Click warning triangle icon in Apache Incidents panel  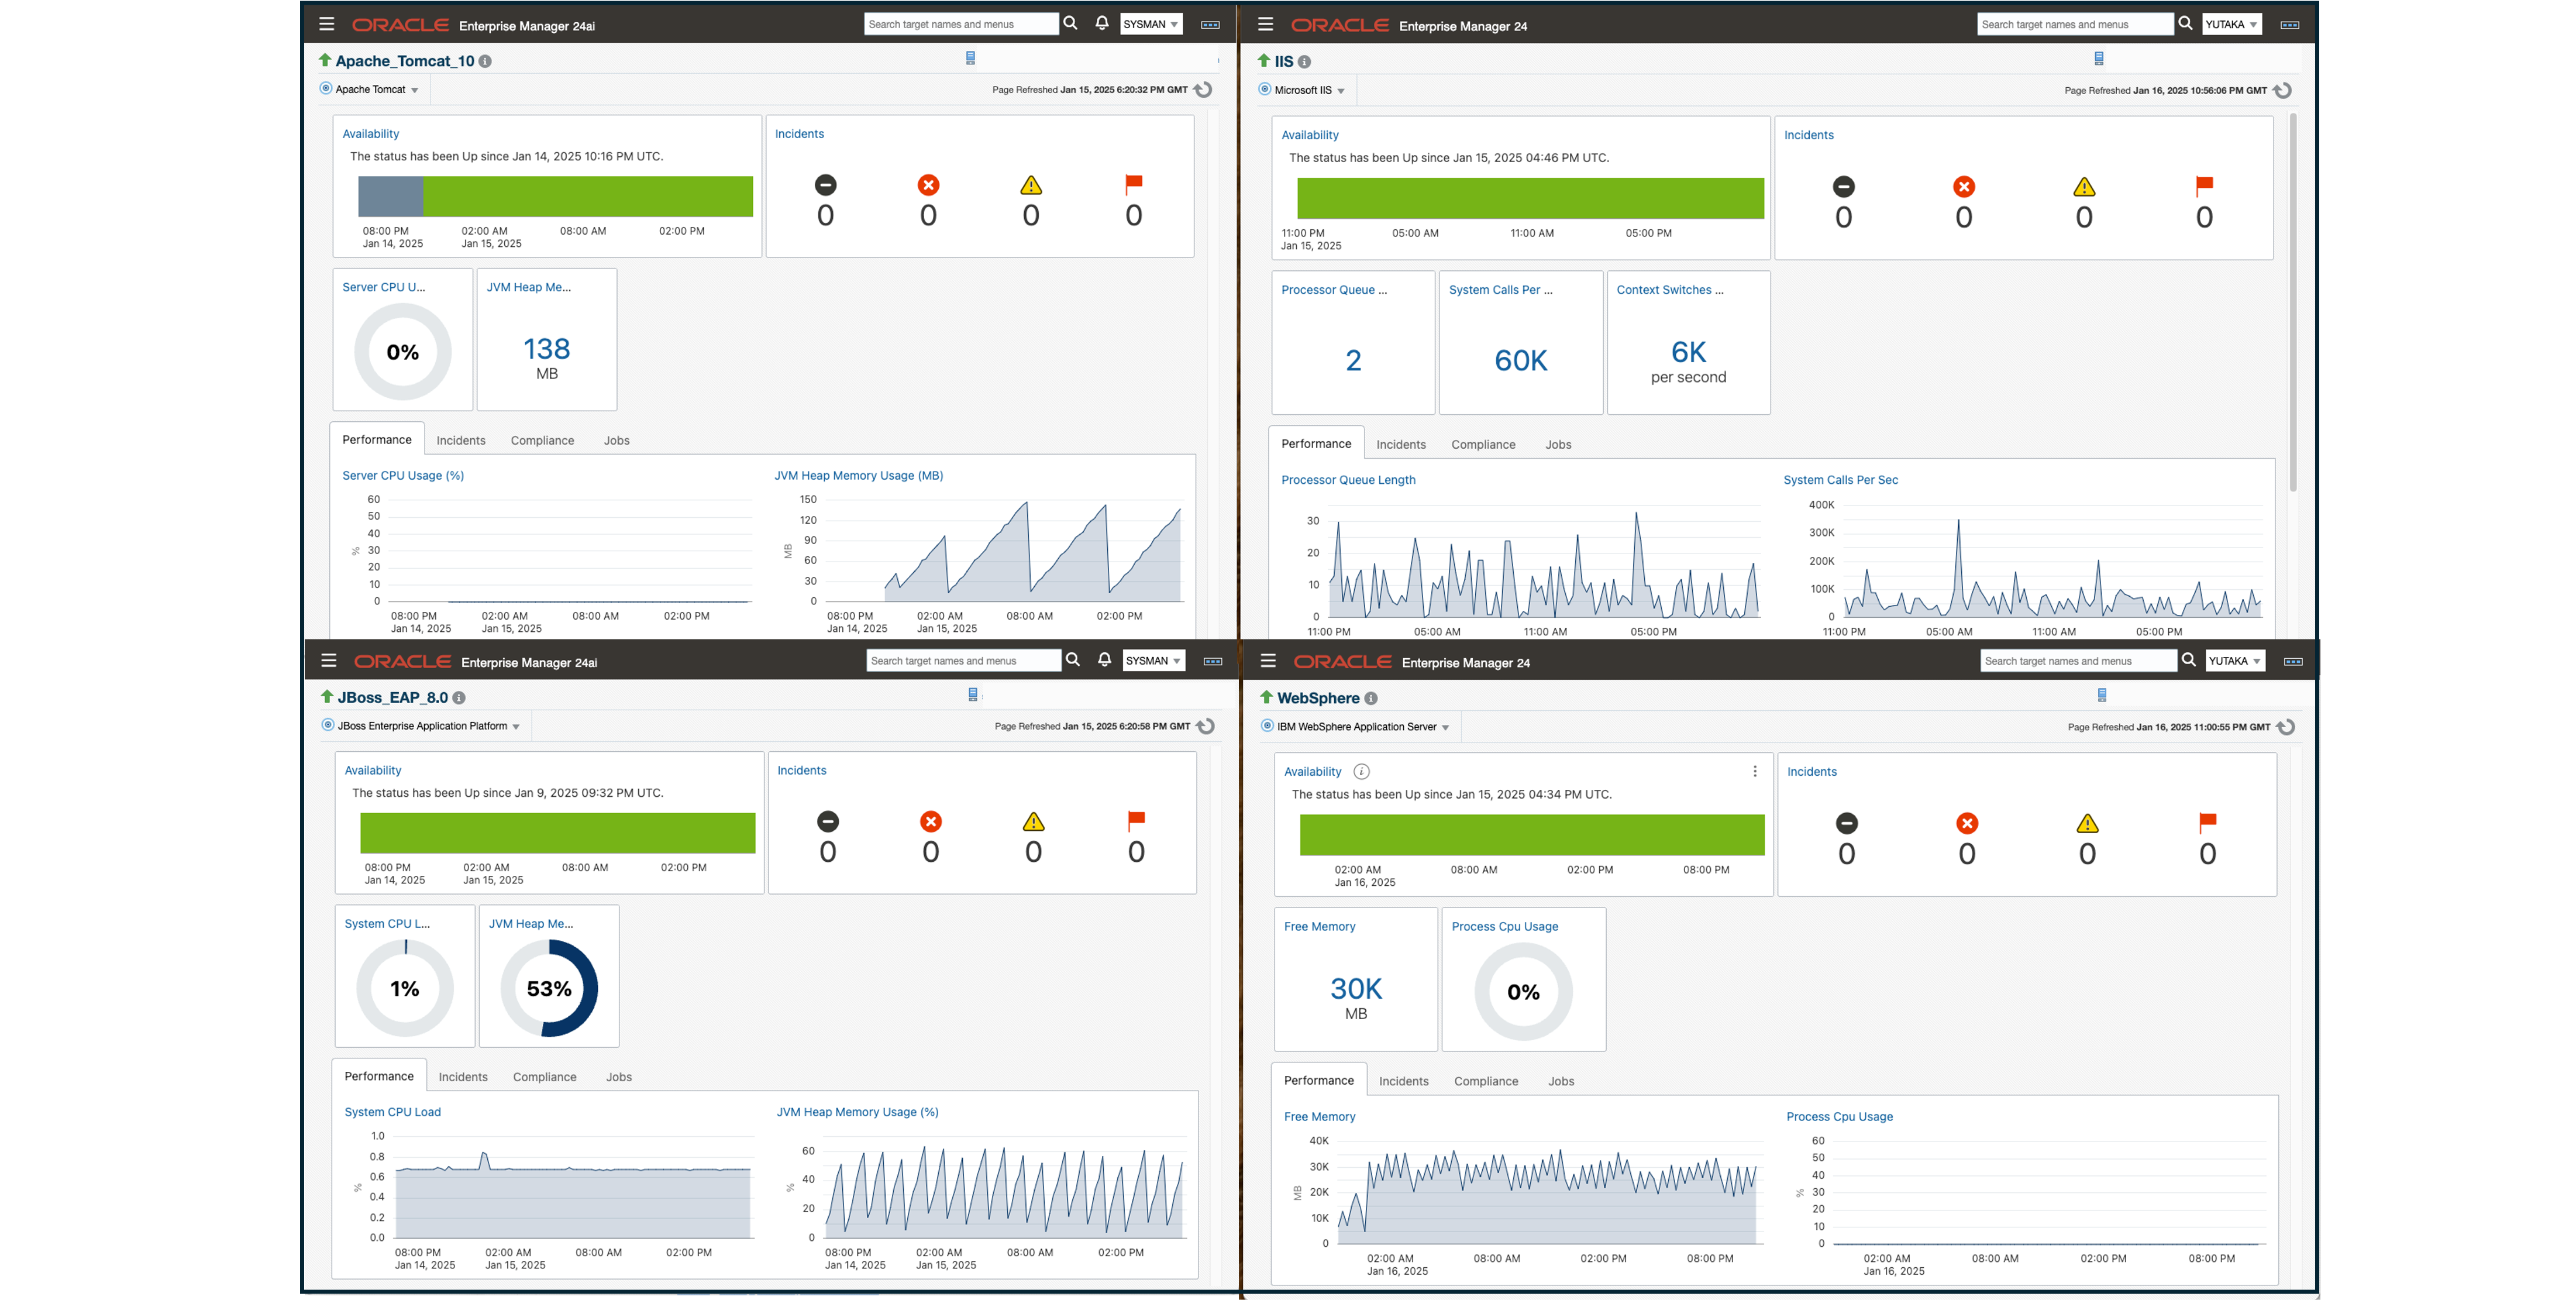[x=1031, y=185]
